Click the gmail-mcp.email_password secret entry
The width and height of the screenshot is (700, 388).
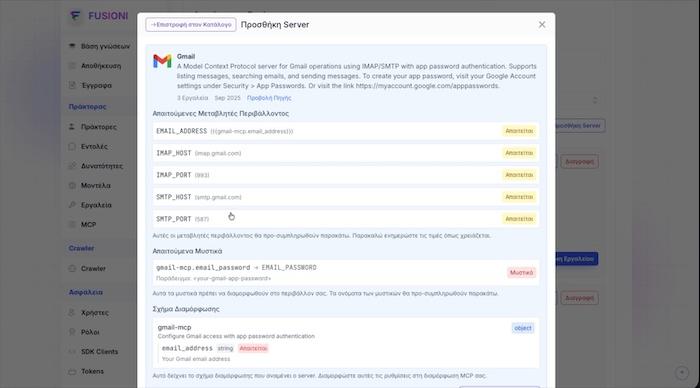point(346,272)
